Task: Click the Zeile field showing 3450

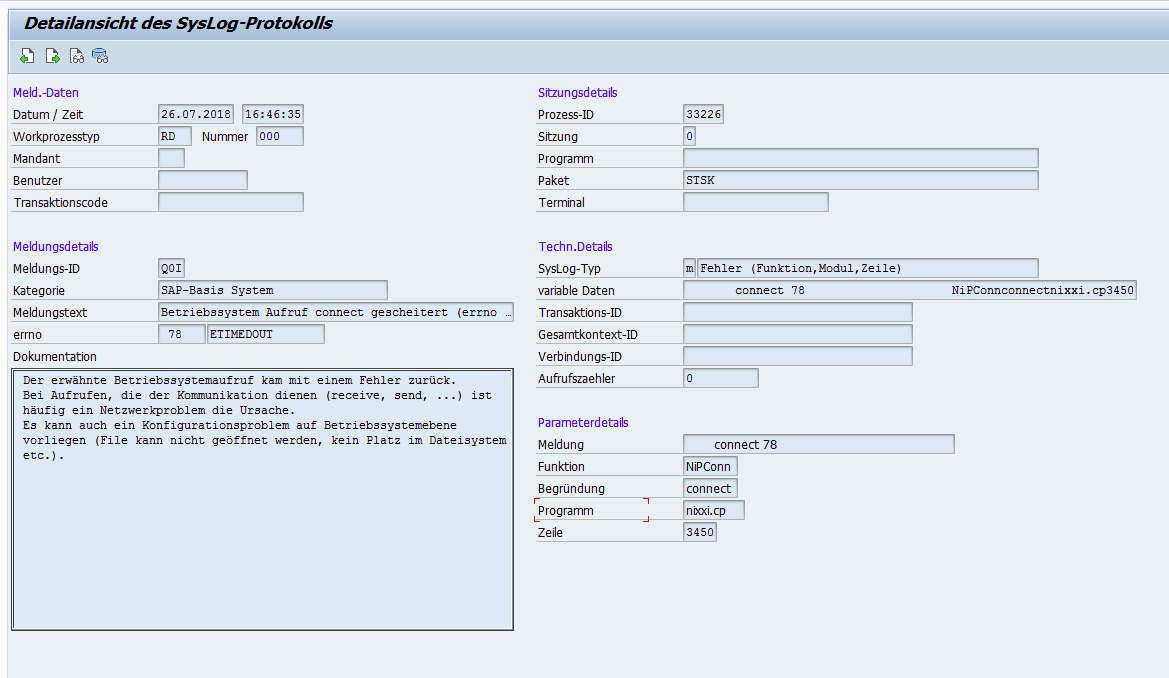Action: [x=700, y=533]
